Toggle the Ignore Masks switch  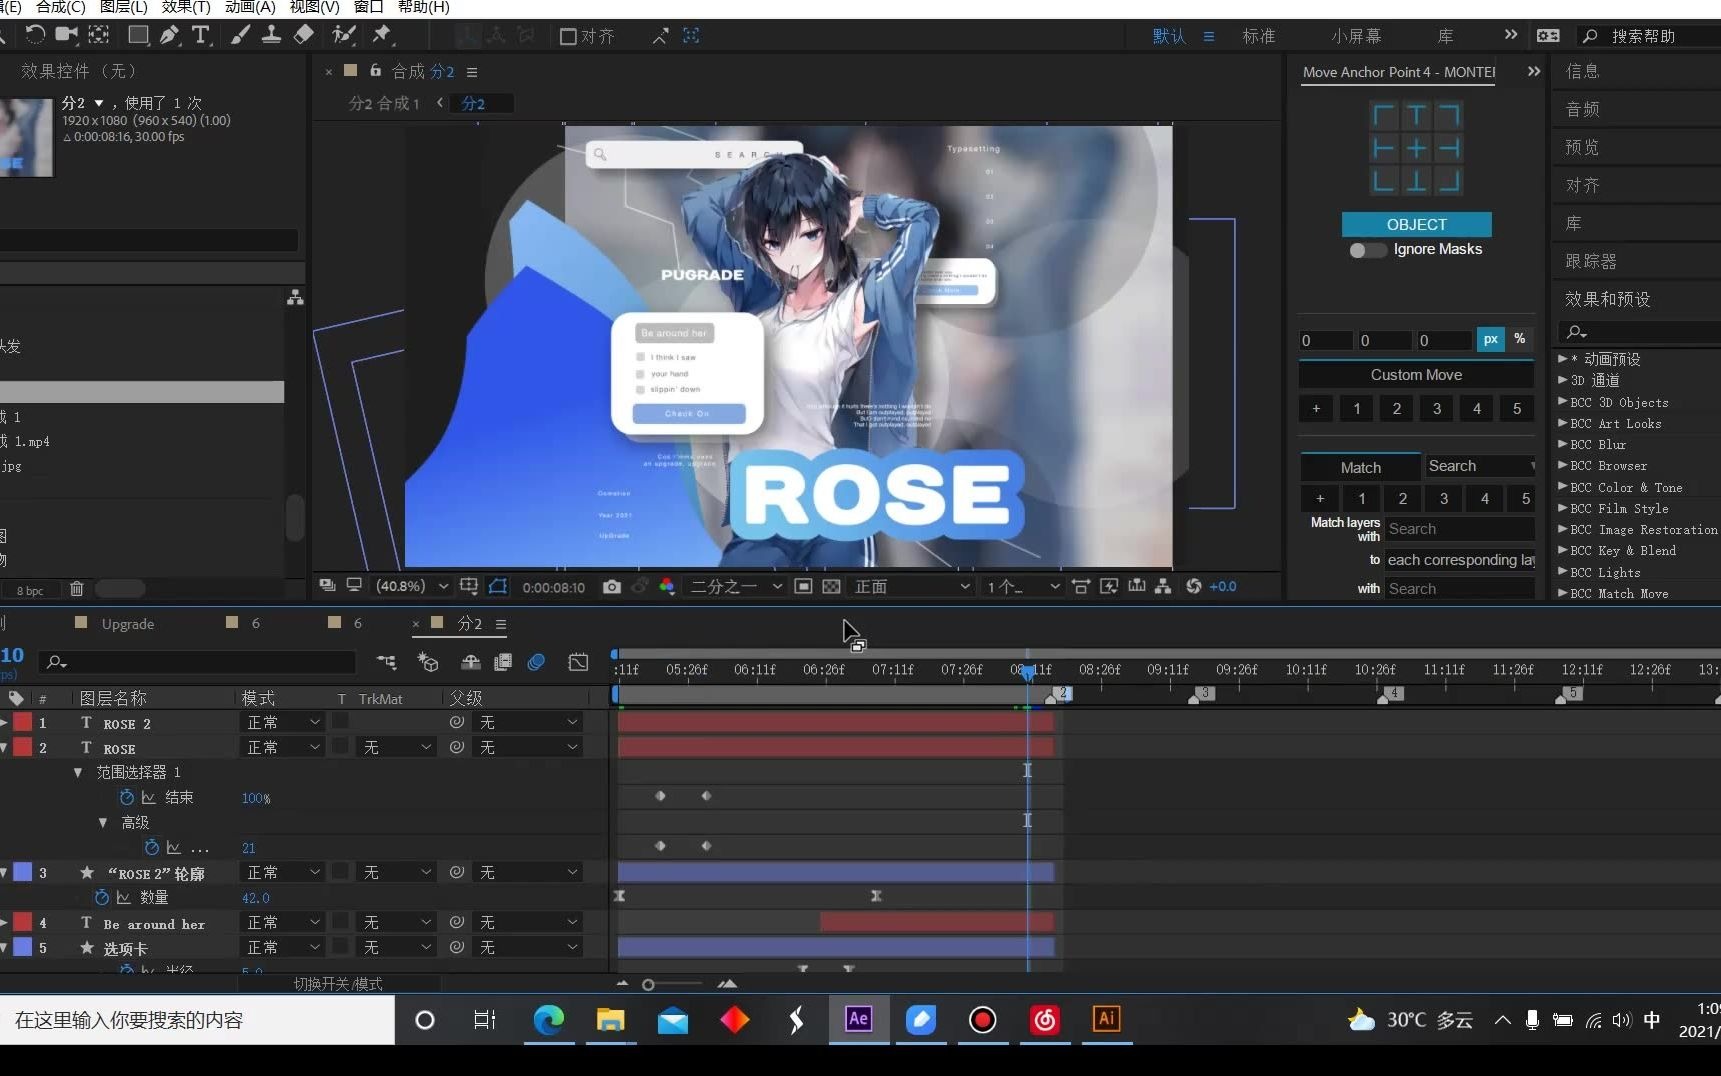click(1367, 250)
